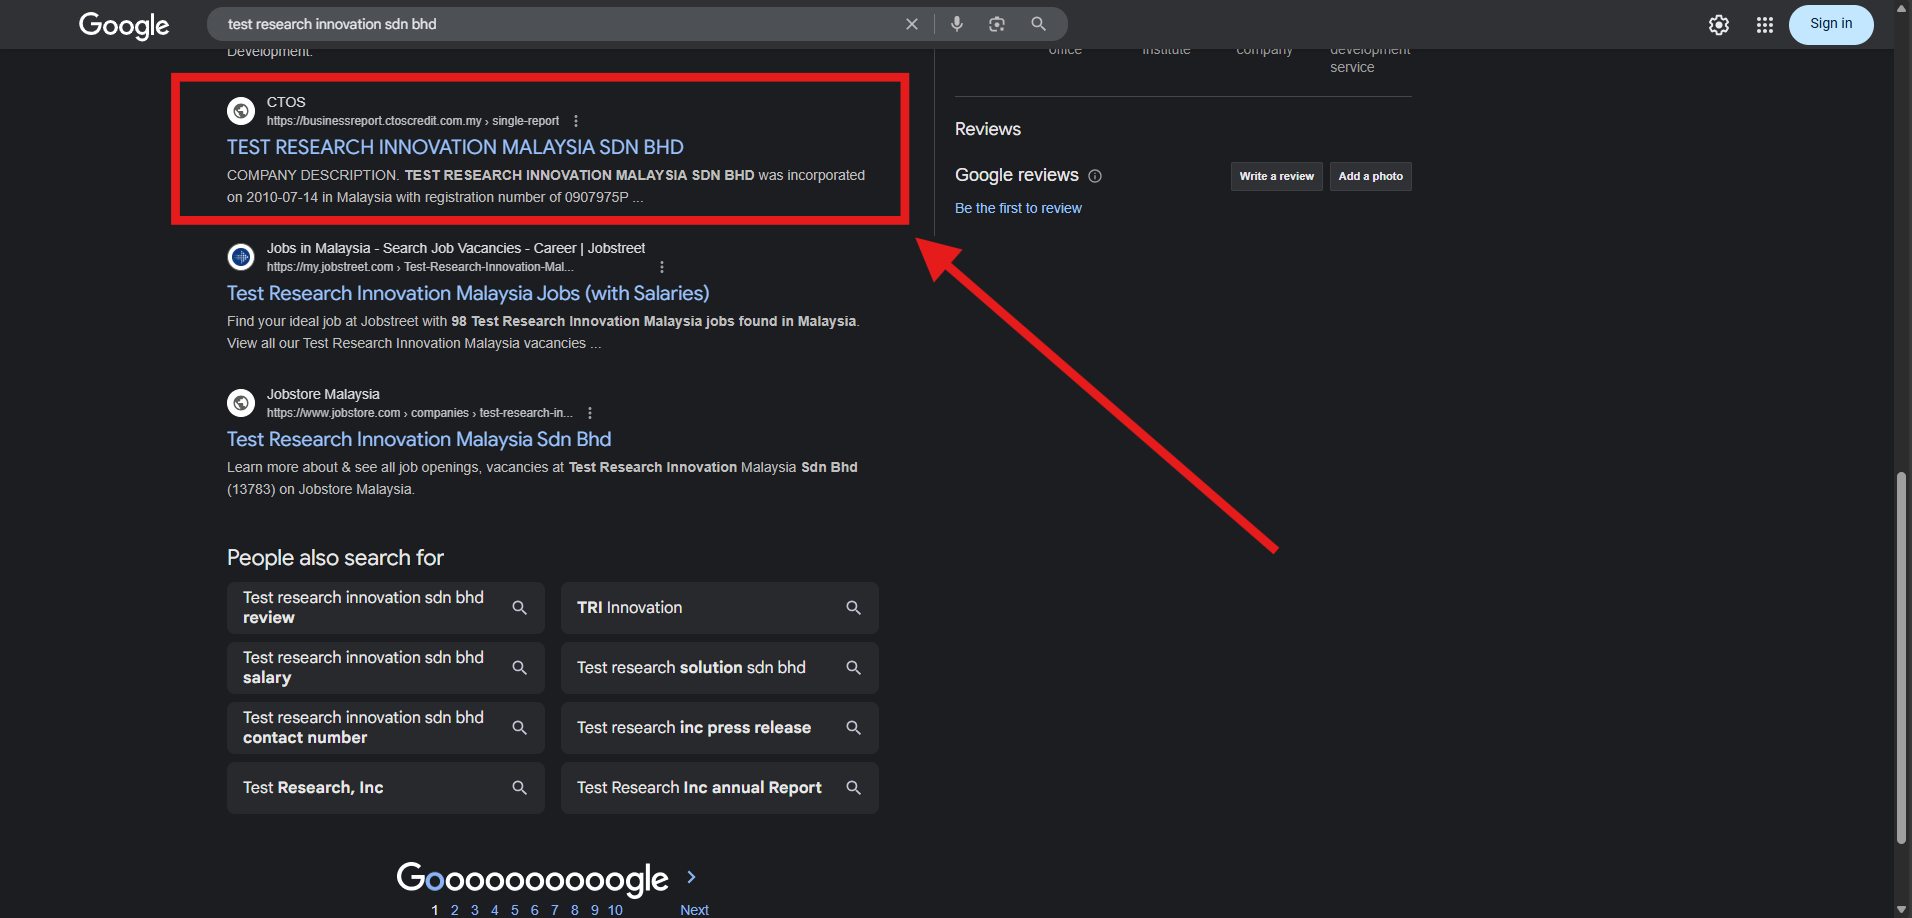1912x918 pixels.
Task: Click the www.jobstore.com URL breadcrumb
Action: 420,413
